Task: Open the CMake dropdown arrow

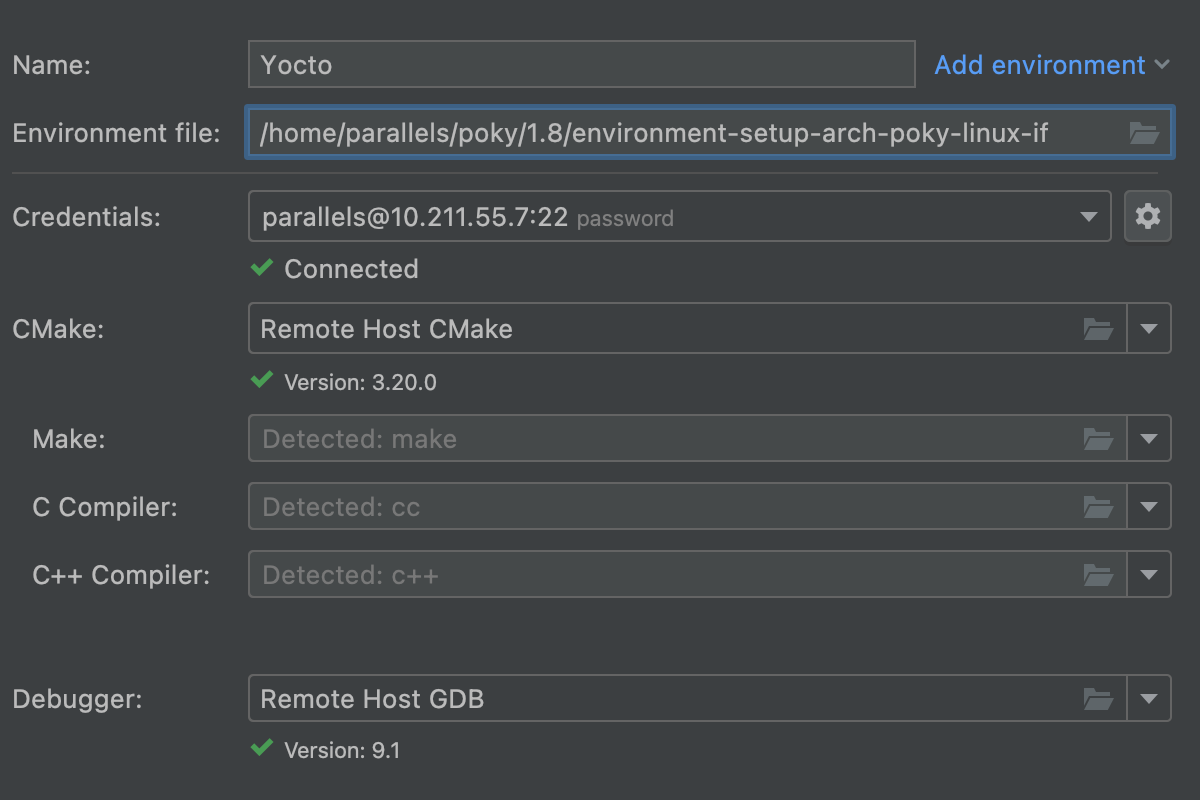Action: pos(1149,329)
